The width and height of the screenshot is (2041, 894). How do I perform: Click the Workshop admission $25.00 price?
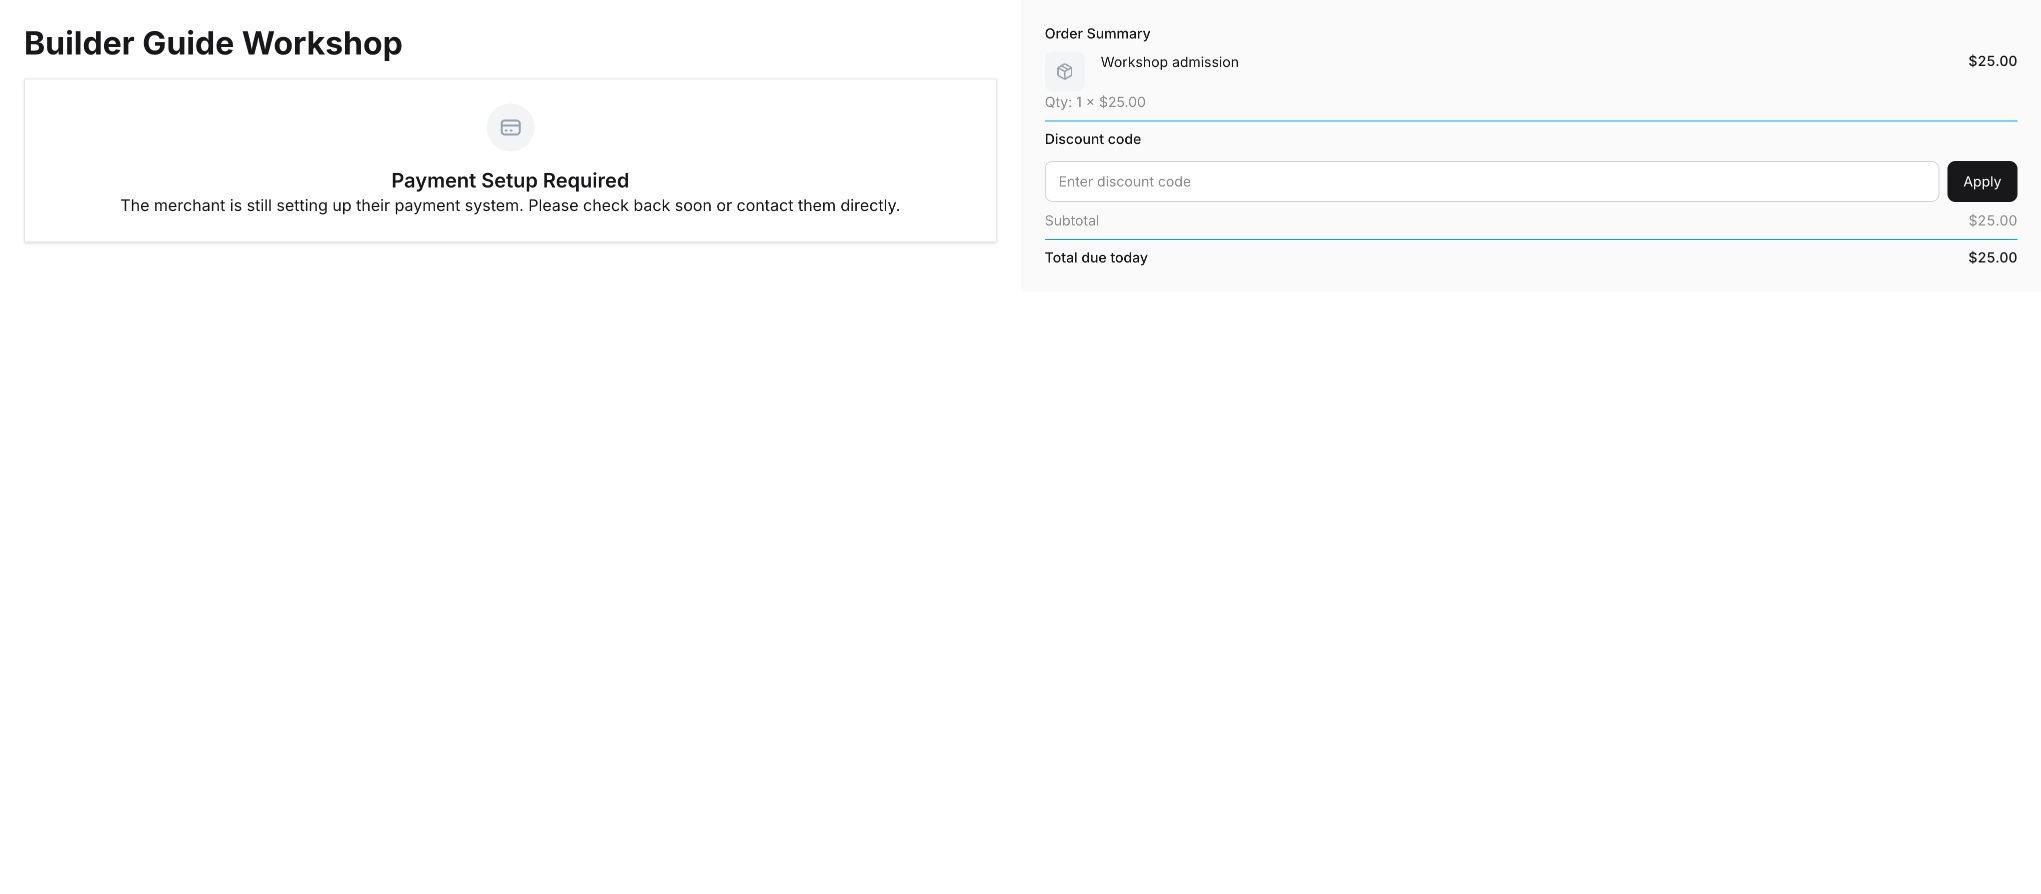pyautogui.click(x=1992, y=61)
